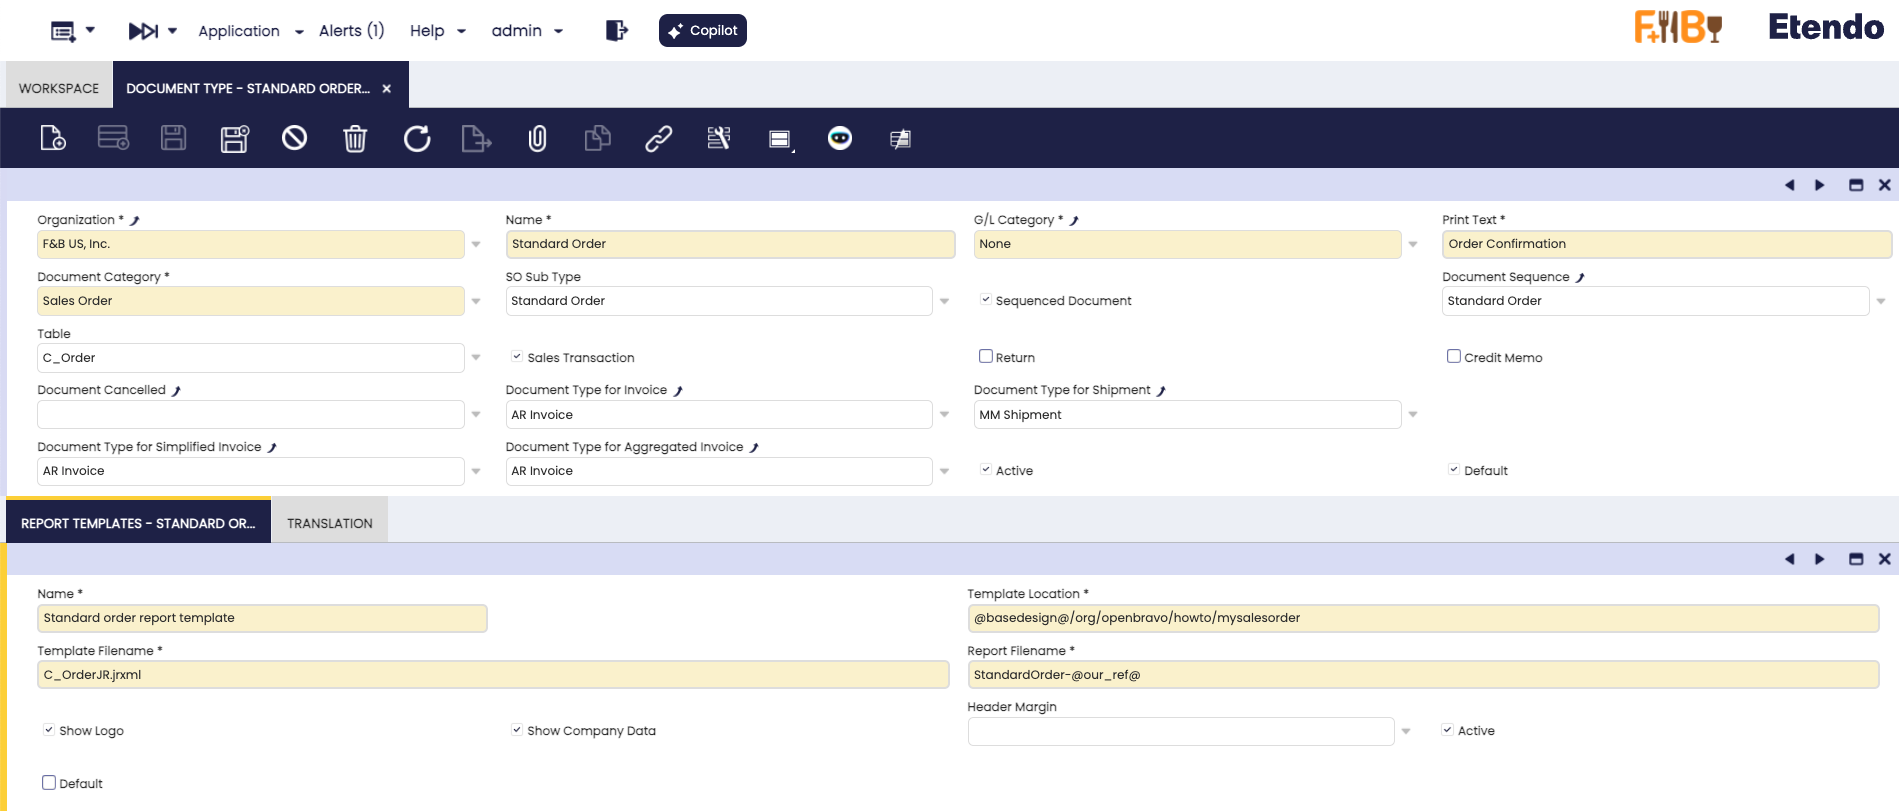Click the trash delete record icon

pyautogui.click(x=355, y=138)
